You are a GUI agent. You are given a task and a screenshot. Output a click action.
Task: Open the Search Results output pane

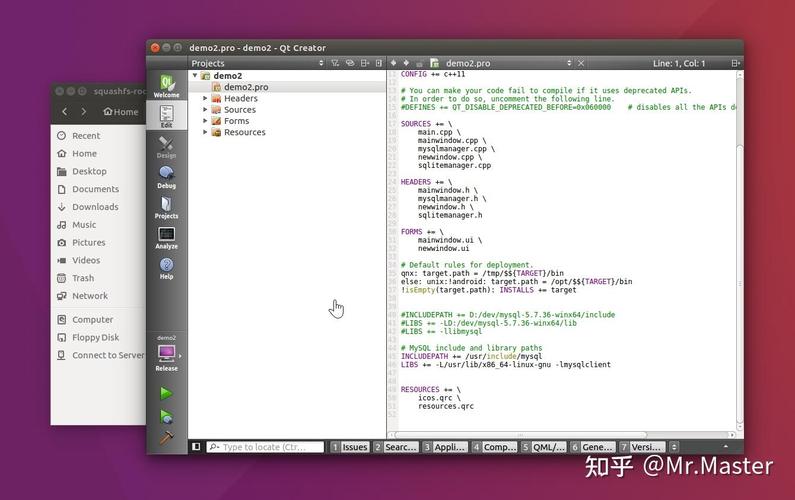[395, 447]
